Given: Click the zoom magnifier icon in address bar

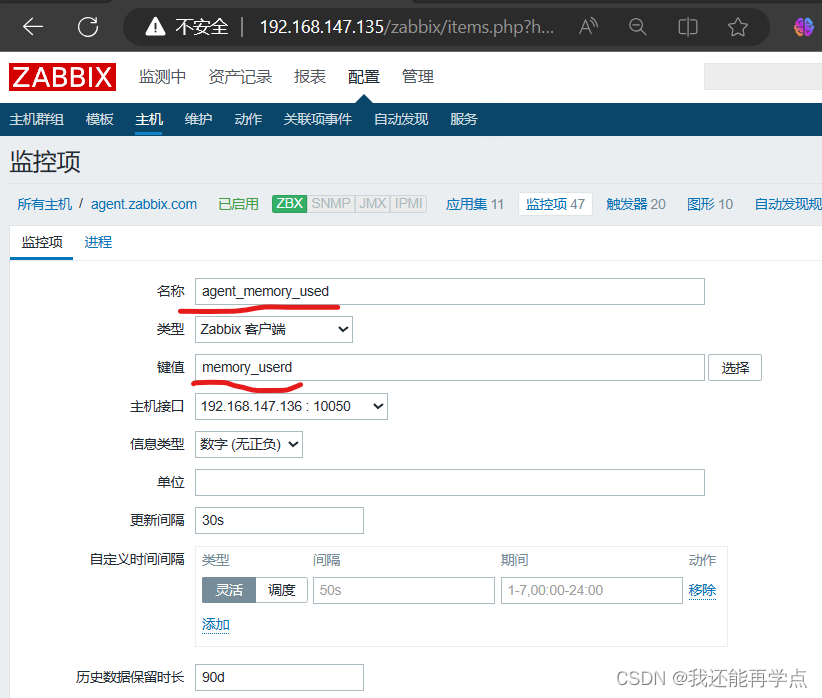Looking at the screenshot, I should [637, 26].
